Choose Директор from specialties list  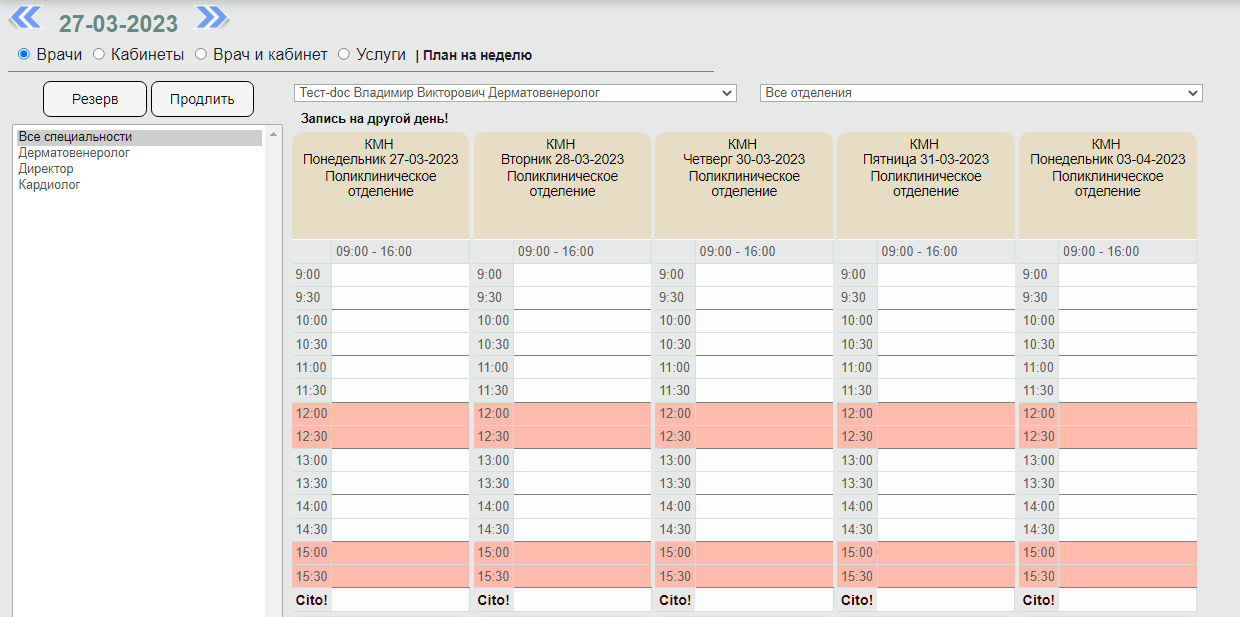click(x=46, y=169)
